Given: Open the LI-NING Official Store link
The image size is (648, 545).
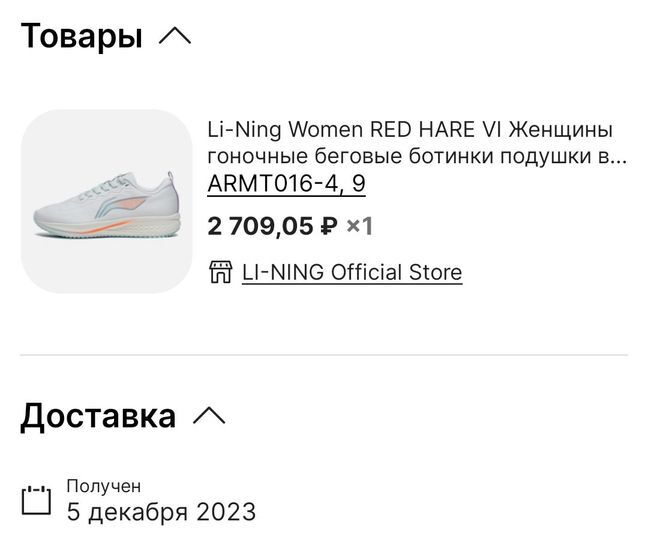Looking at the screenshot, I should (352, 272).
